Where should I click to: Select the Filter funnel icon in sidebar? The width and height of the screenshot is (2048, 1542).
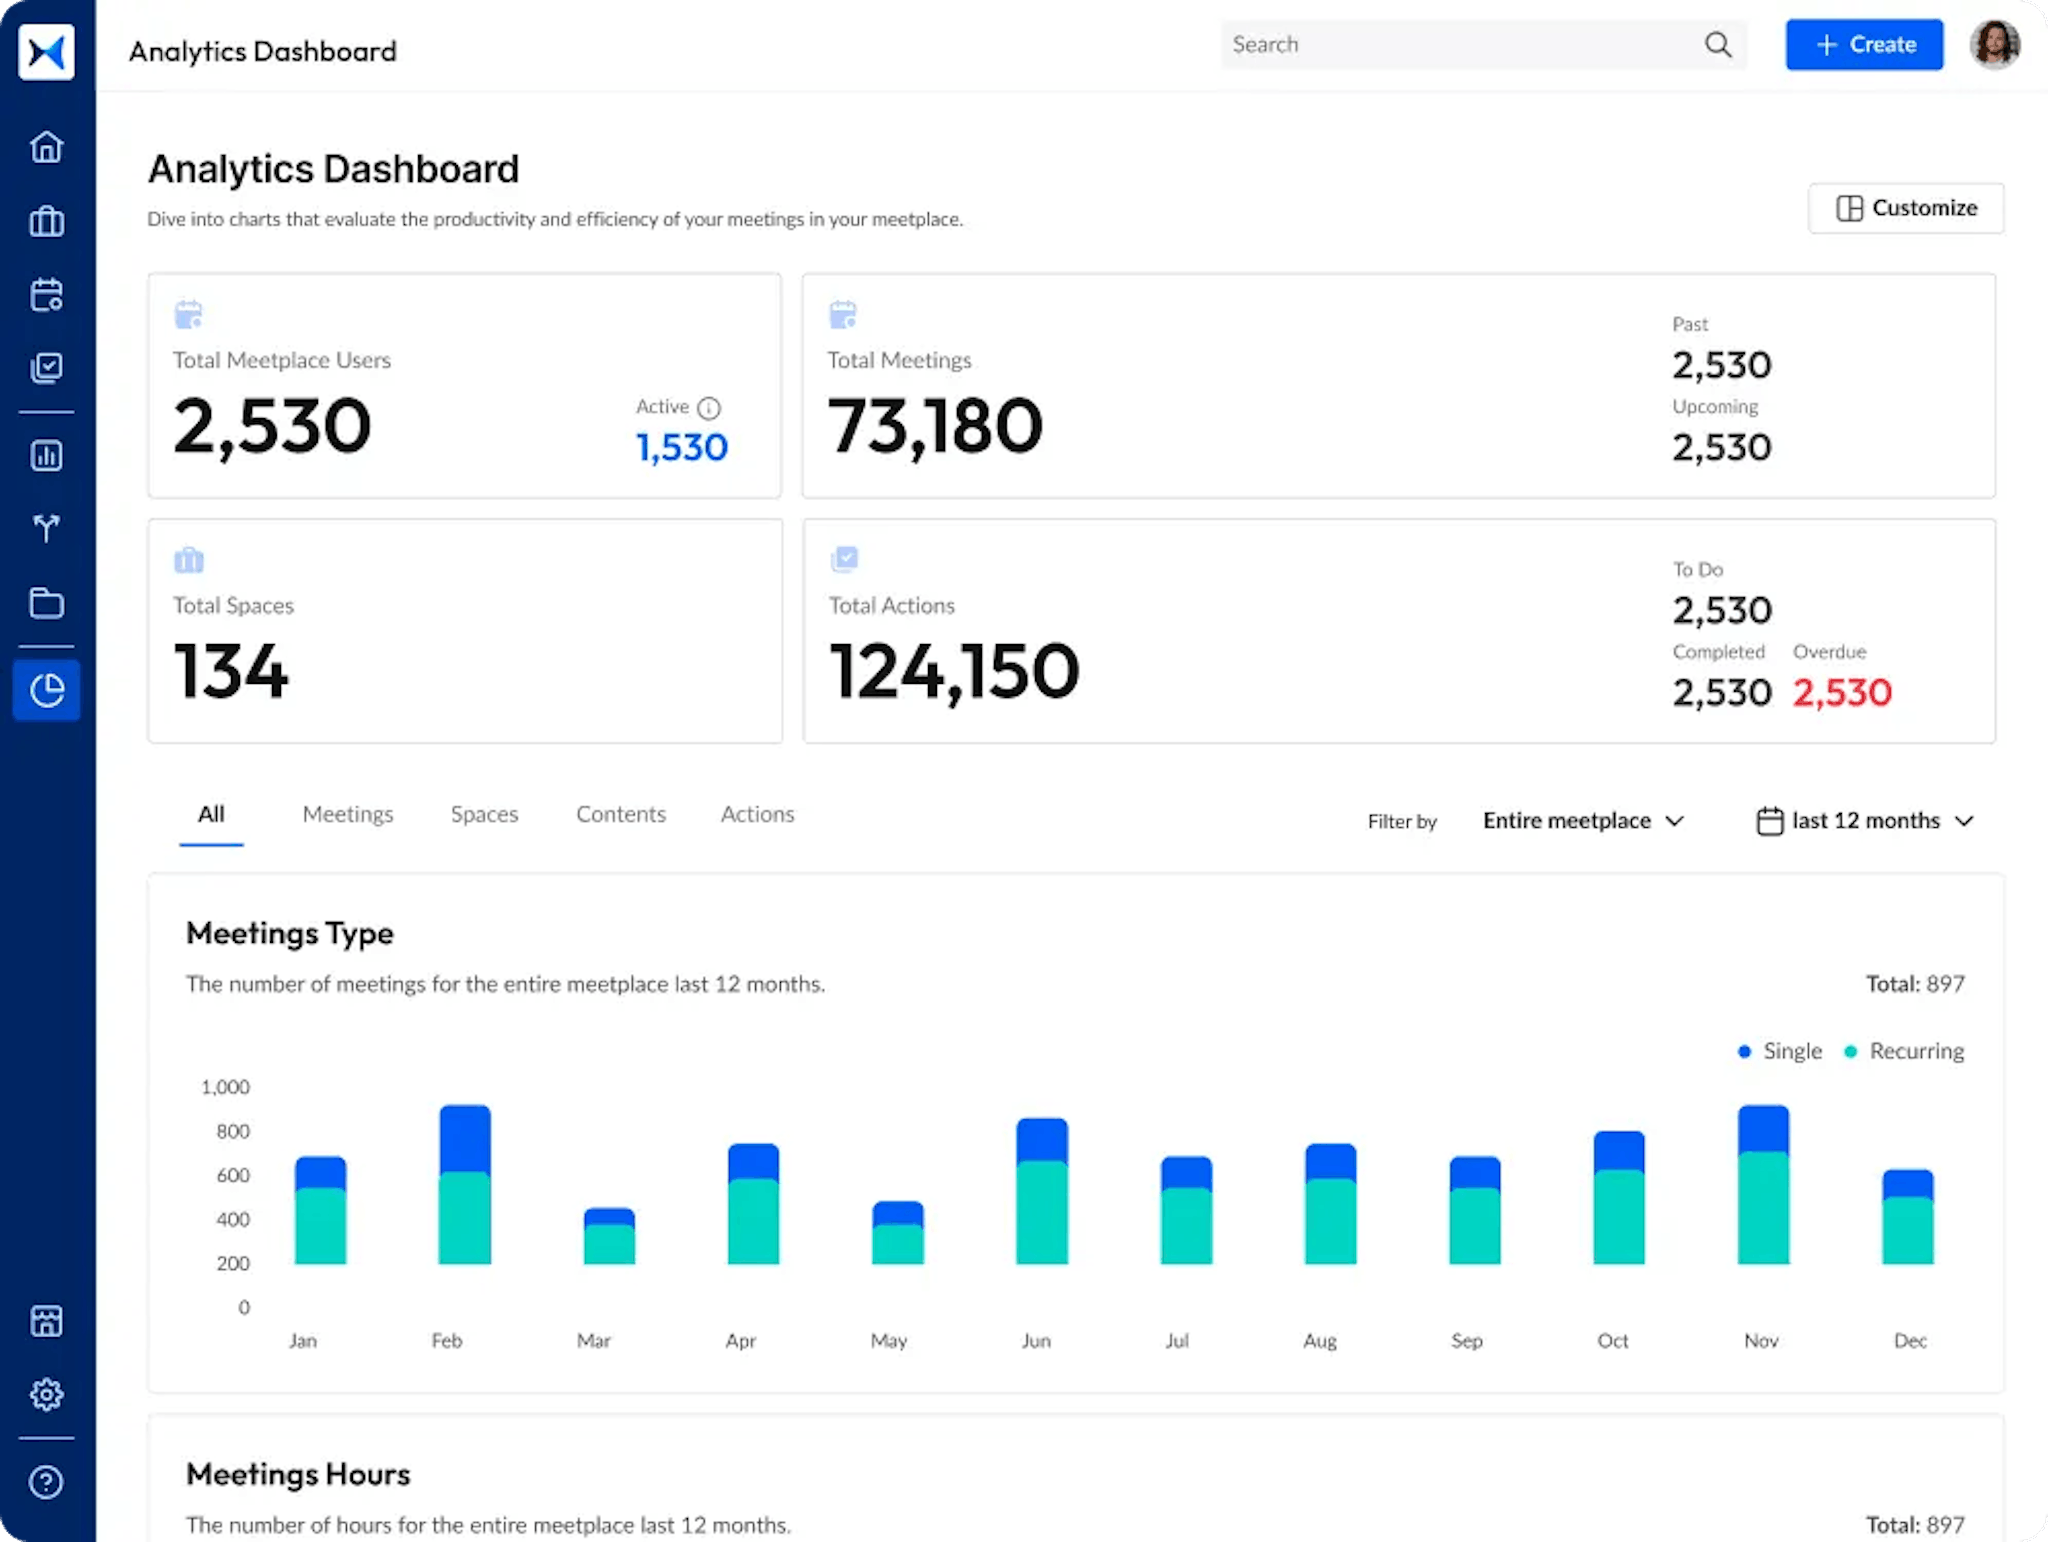coord(45,528)
